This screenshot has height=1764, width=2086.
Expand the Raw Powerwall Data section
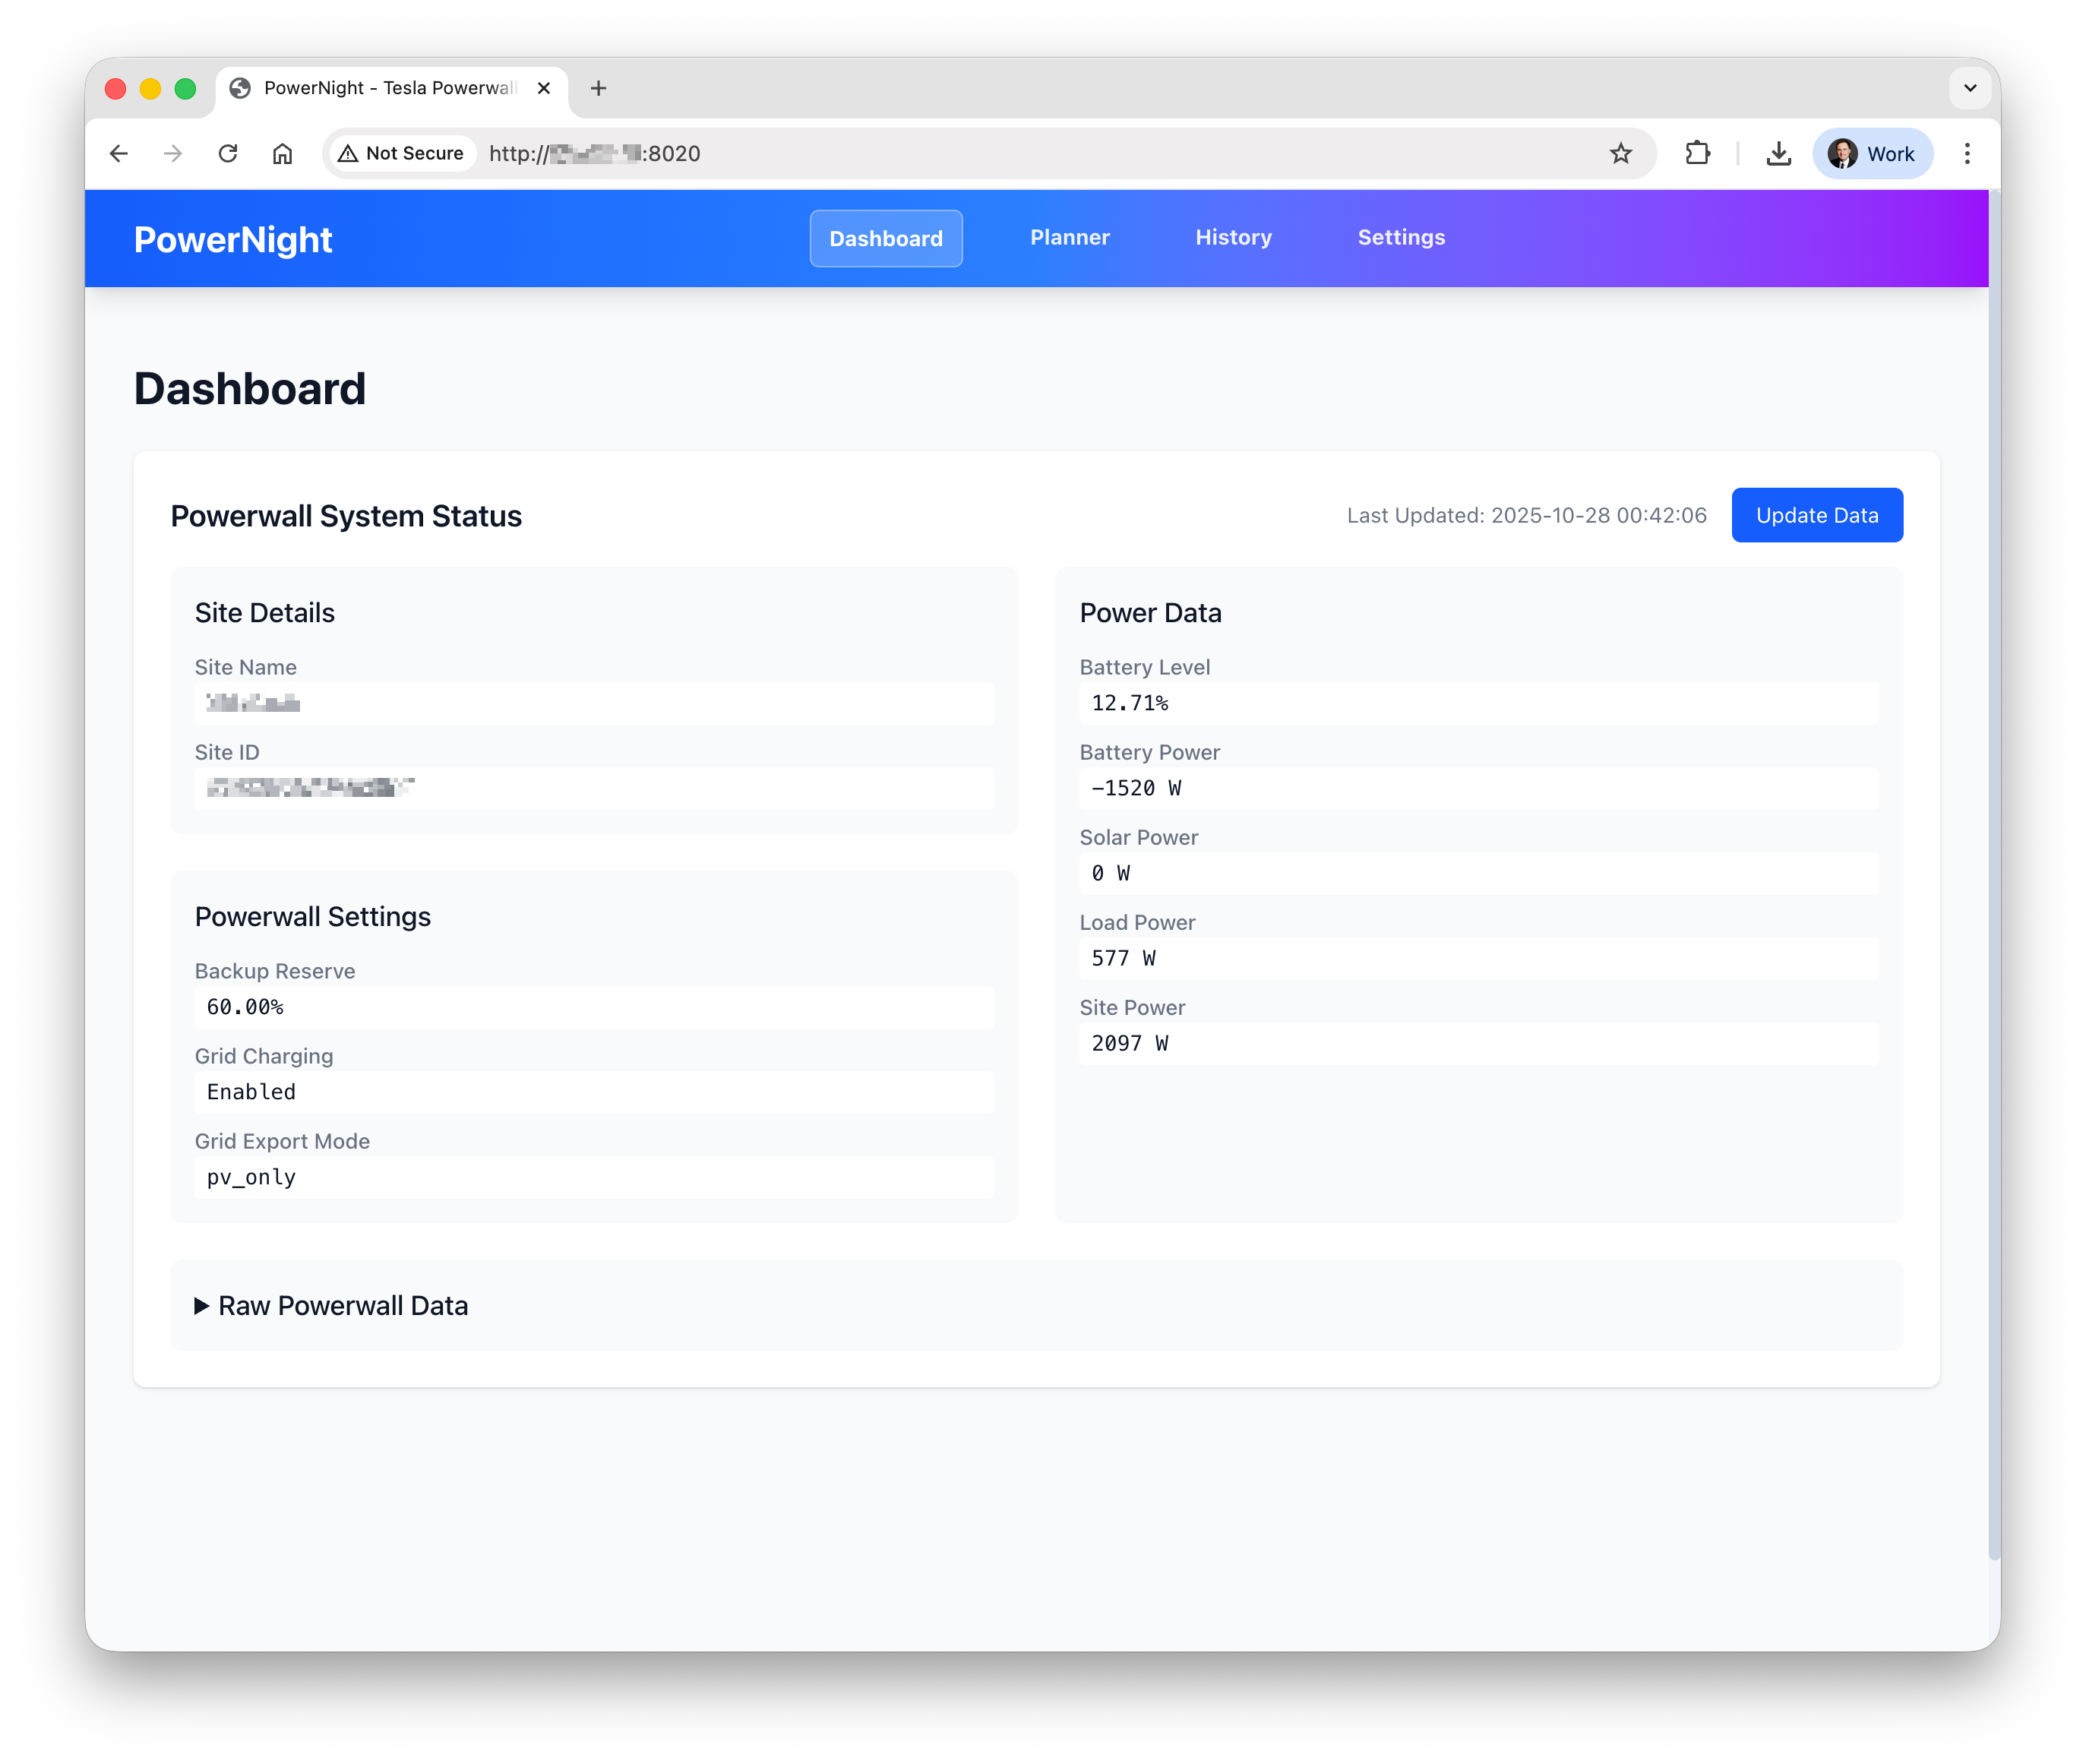pyautogui.click(x=332, y=1306)
